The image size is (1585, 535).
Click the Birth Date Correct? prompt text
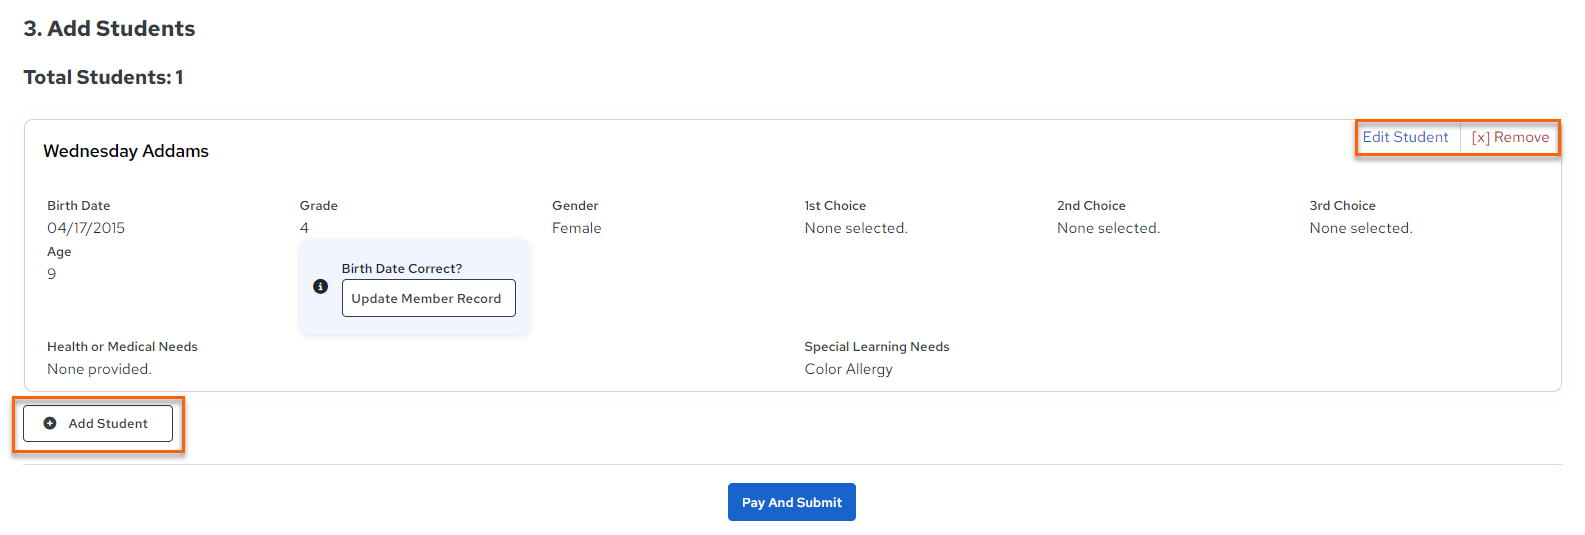[x=402, y=268]
